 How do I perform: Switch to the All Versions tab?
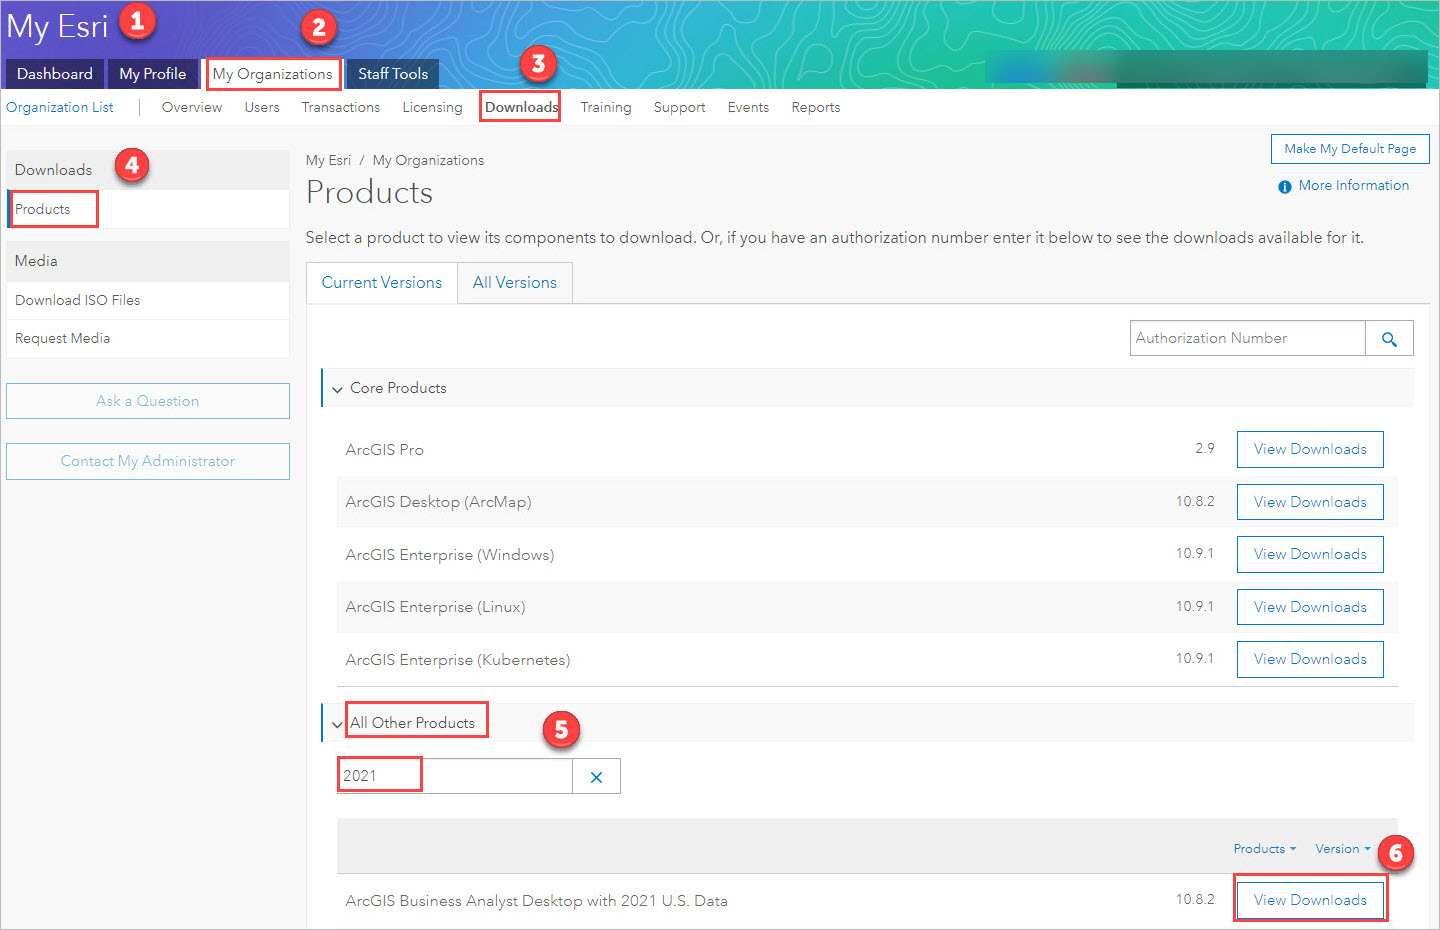coord(515,283)
